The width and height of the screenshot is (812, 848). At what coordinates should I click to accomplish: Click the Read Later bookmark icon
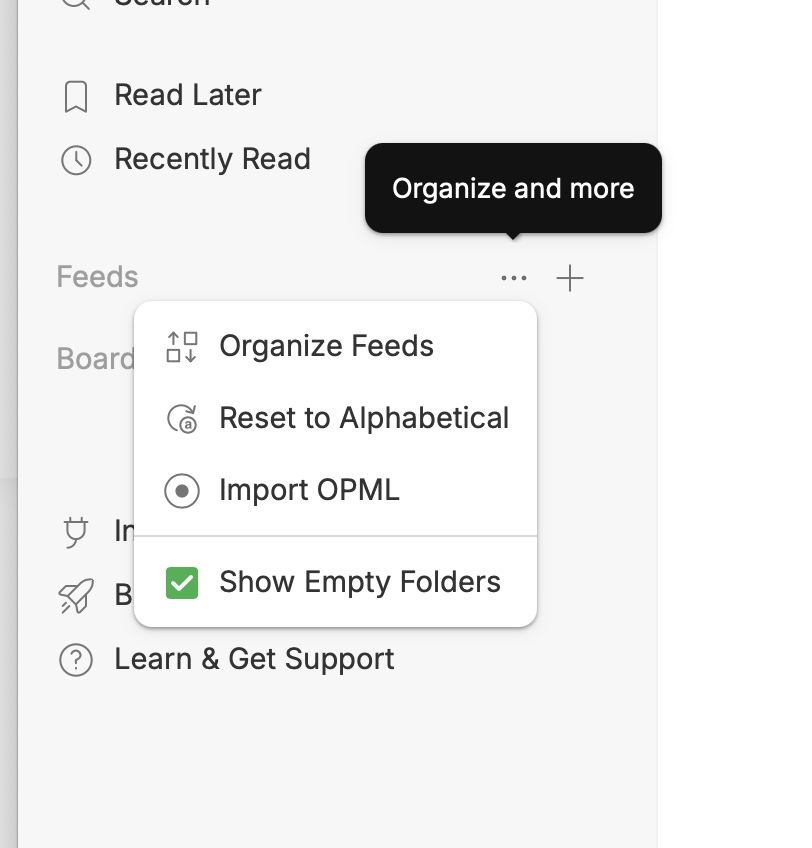point(76,97)
